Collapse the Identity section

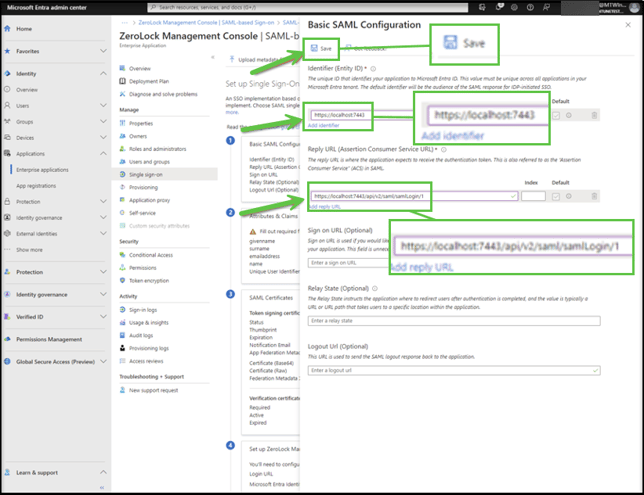[x=103, y=74]
